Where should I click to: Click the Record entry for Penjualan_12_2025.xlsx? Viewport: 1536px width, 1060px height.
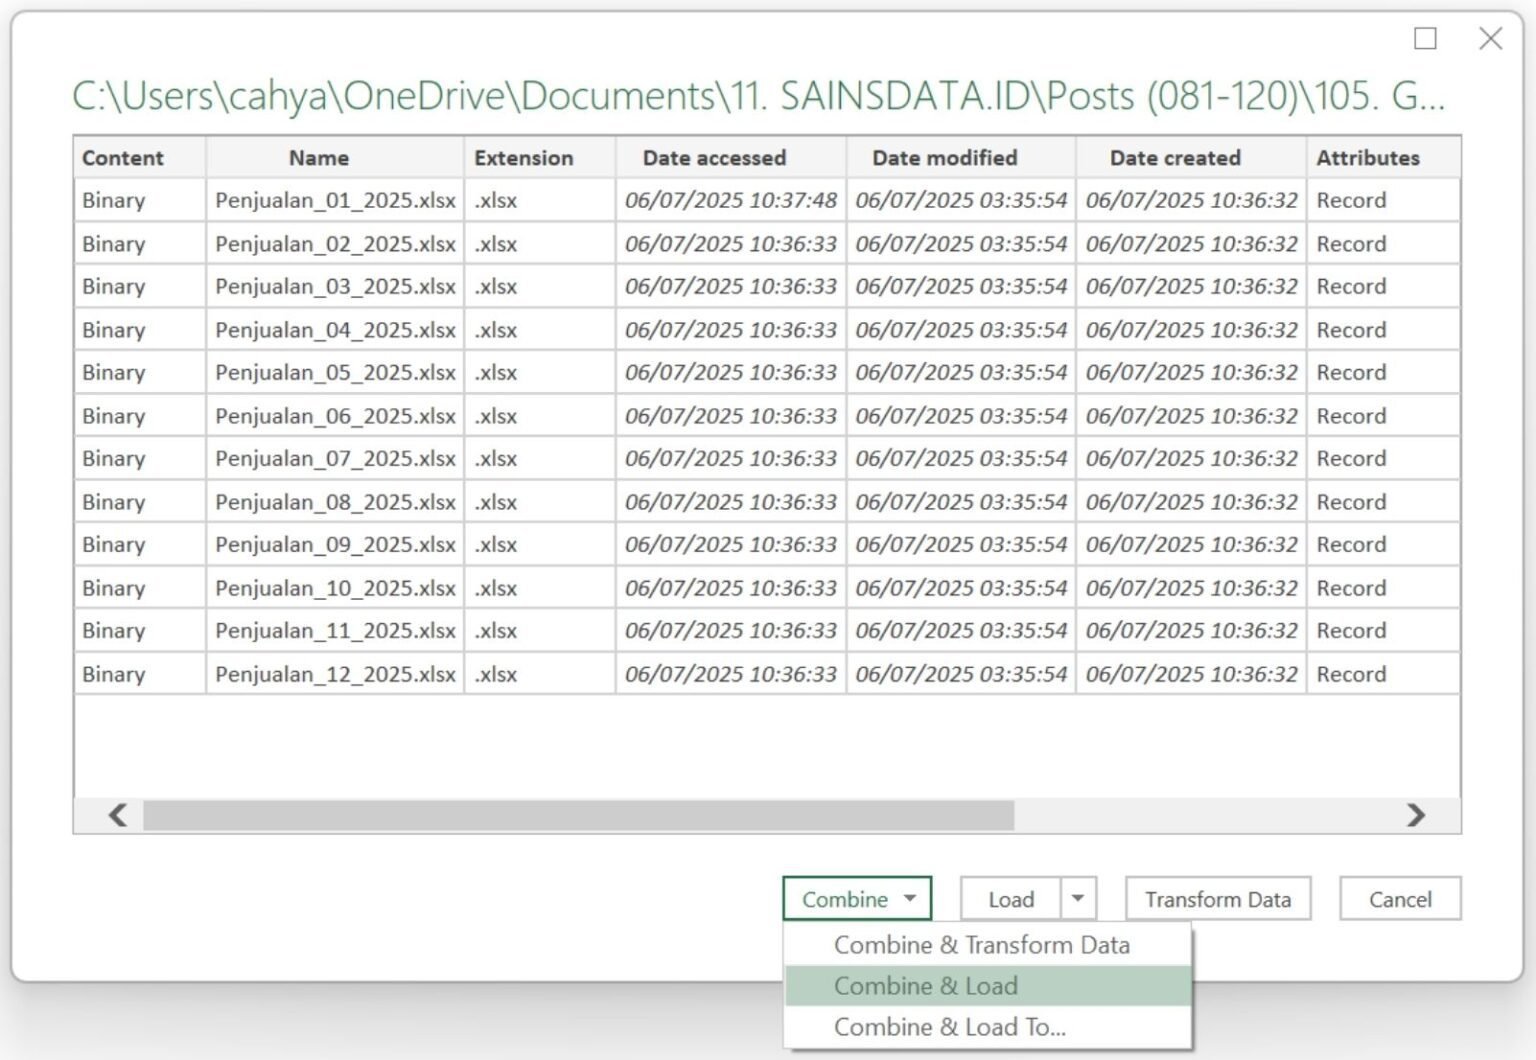[x=1351, y=674]
